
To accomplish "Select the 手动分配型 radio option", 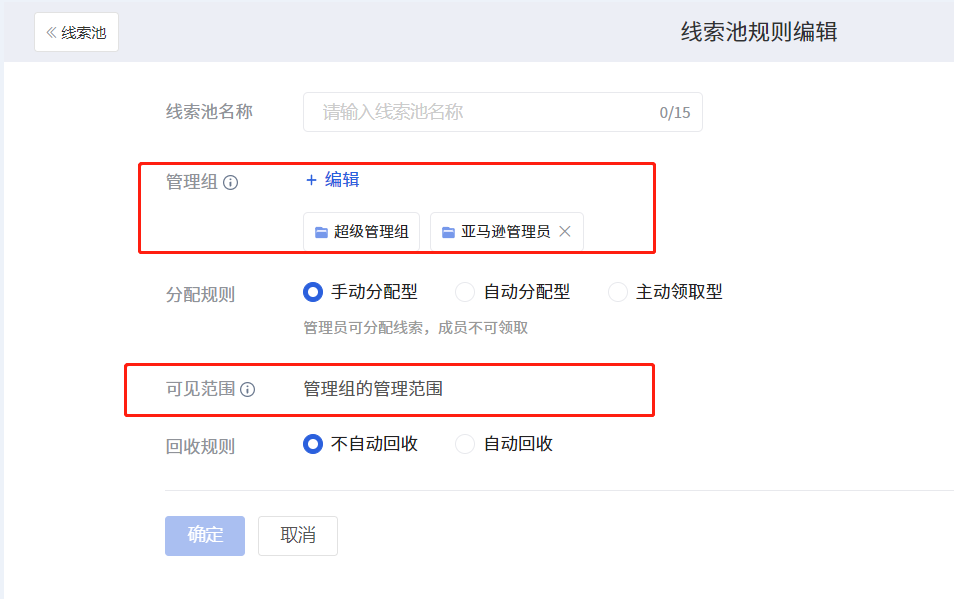I will click(313, 292).
